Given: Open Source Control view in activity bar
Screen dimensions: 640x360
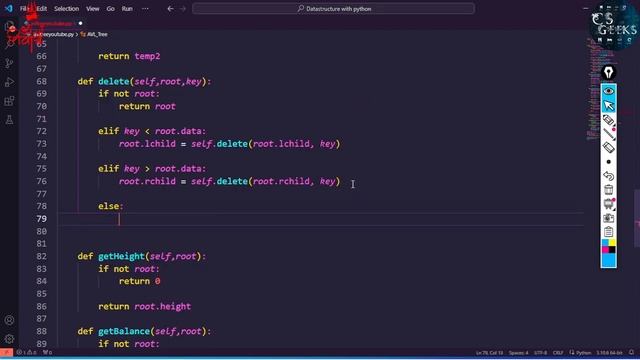Looking at the screenshot, I should [x=9, y=63].
